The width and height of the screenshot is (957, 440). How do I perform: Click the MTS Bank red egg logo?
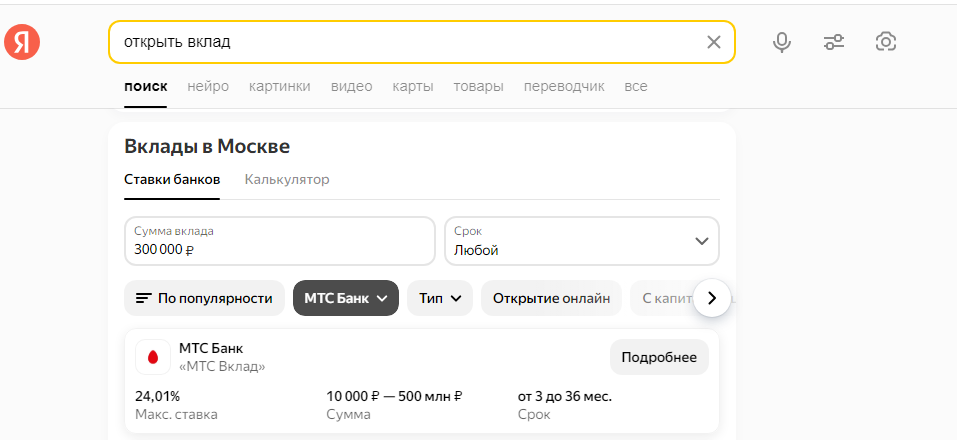click(153, 357)
